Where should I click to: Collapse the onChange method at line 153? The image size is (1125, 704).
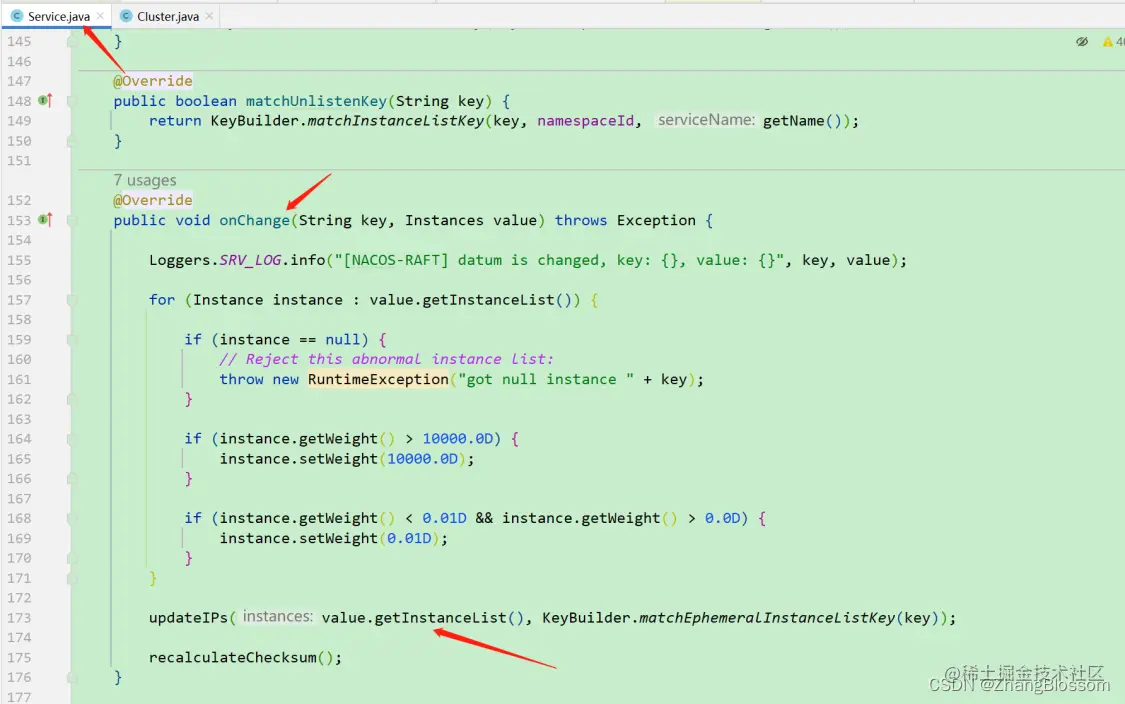[x=72, y=220]
